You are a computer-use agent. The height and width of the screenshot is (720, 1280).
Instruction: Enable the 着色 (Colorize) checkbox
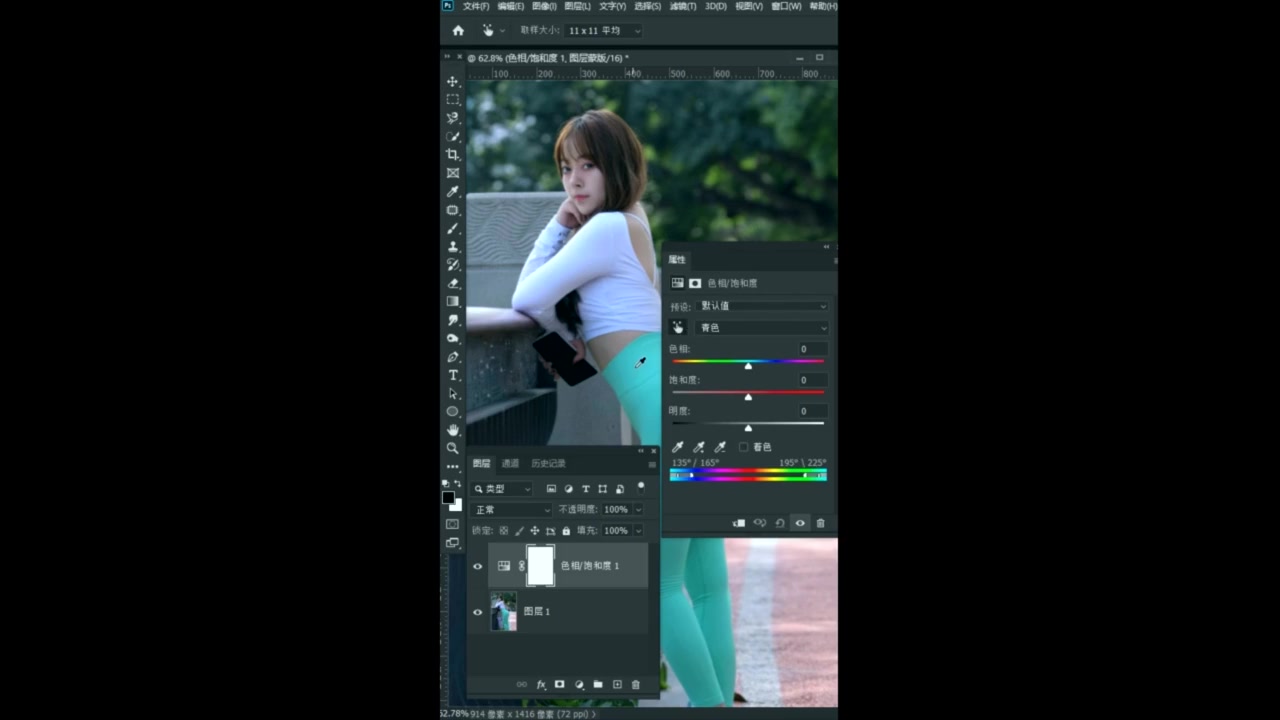coord(744,447)
